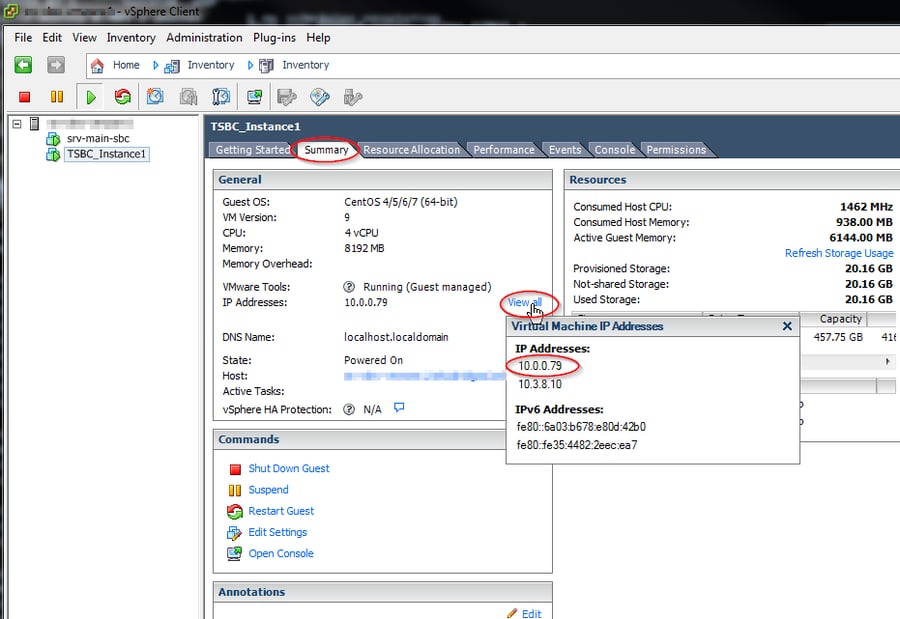Open the Inventory menu

(x=131, y=37)
